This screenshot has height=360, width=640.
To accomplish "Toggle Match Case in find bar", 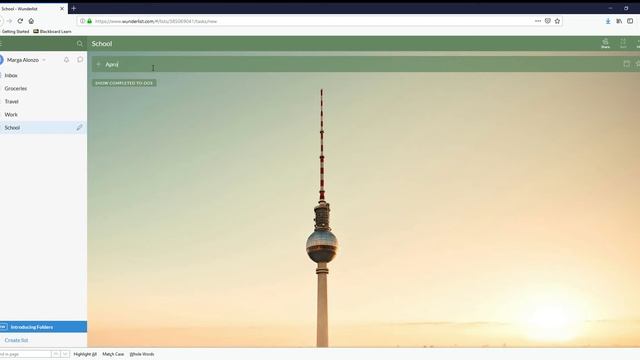I will coord(113,354).
